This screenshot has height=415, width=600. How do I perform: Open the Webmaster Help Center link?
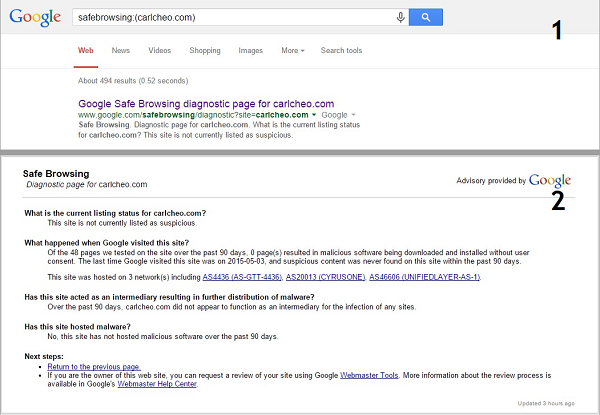pyautogui.click(x=157, y=384)
